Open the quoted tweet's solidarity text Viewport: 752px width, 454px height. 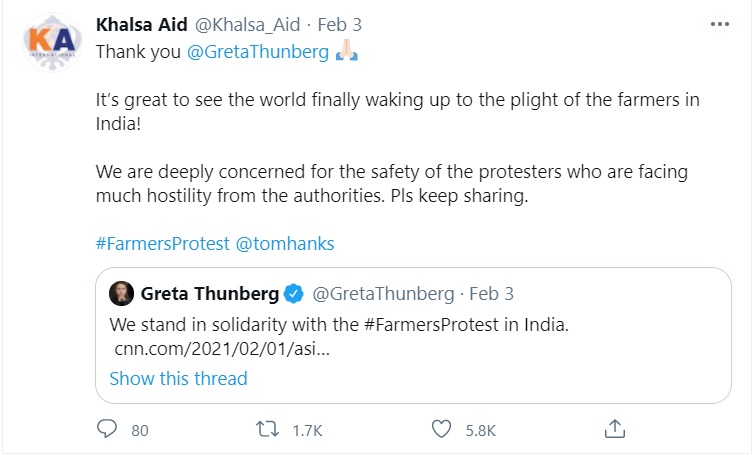point(339,325)
